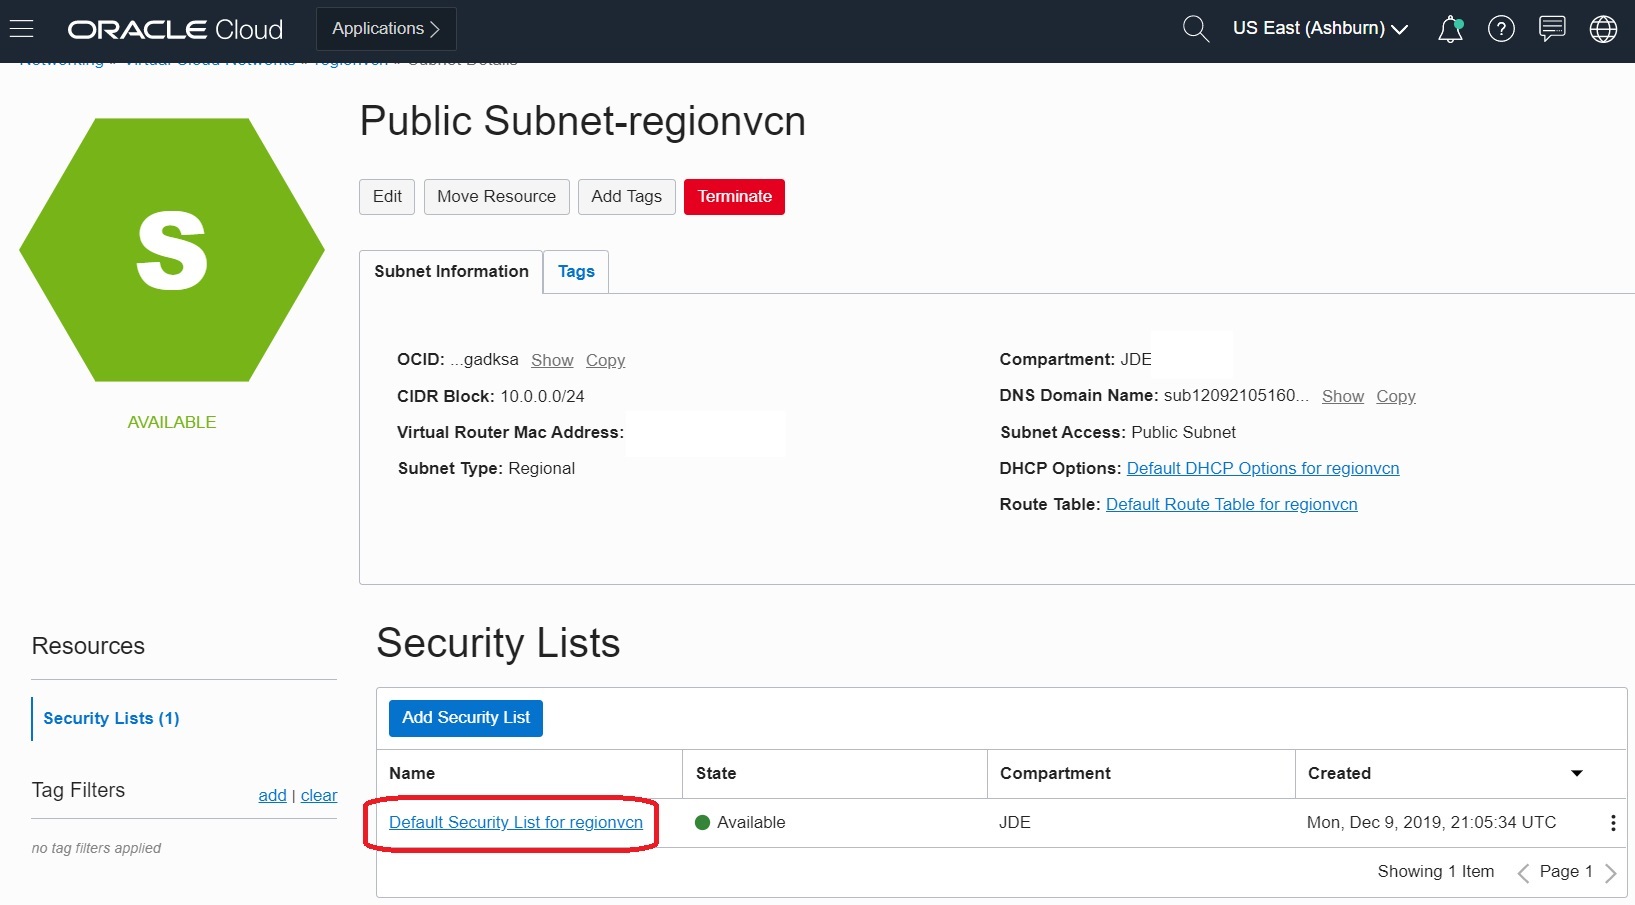Click the search magnifier icon
The image size is (1635, 905).
point(1196,28)
